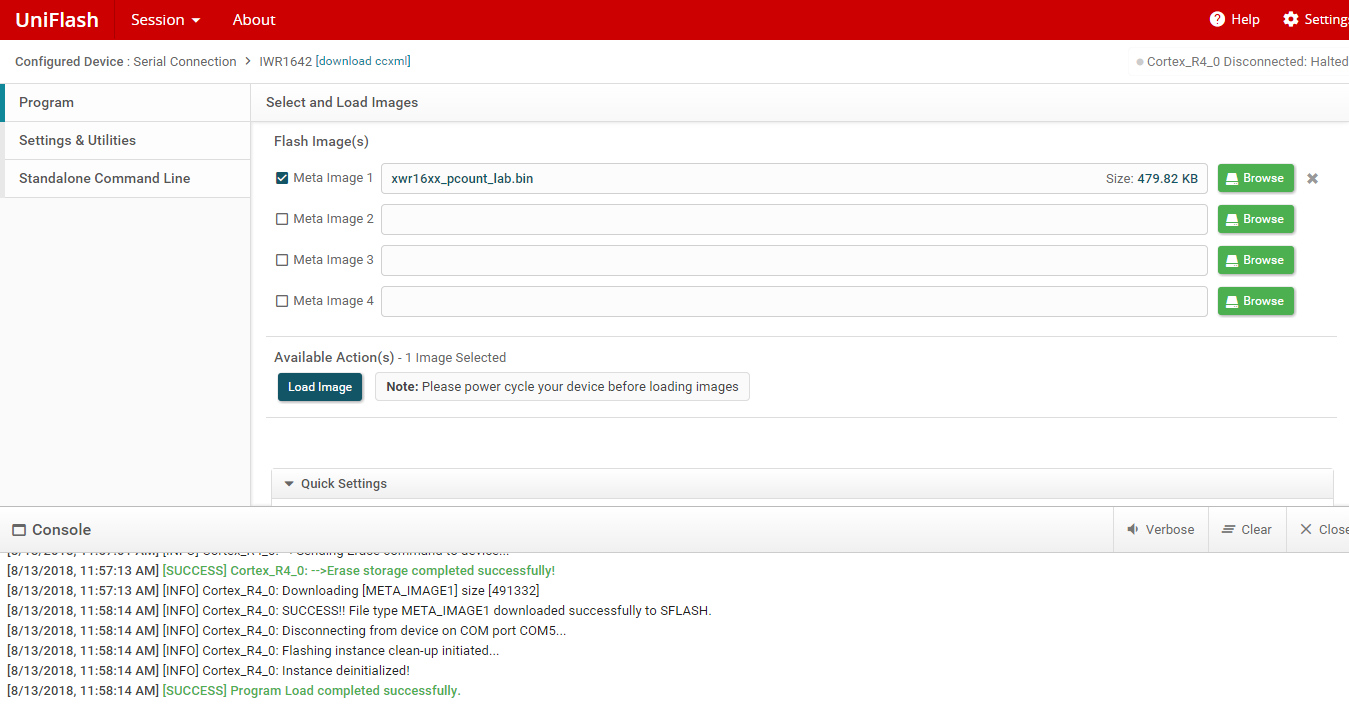Browse for Meta Image 4 file
Image resolution: width=1349 pixels, height=706 pixels.
click(1256, 301)
